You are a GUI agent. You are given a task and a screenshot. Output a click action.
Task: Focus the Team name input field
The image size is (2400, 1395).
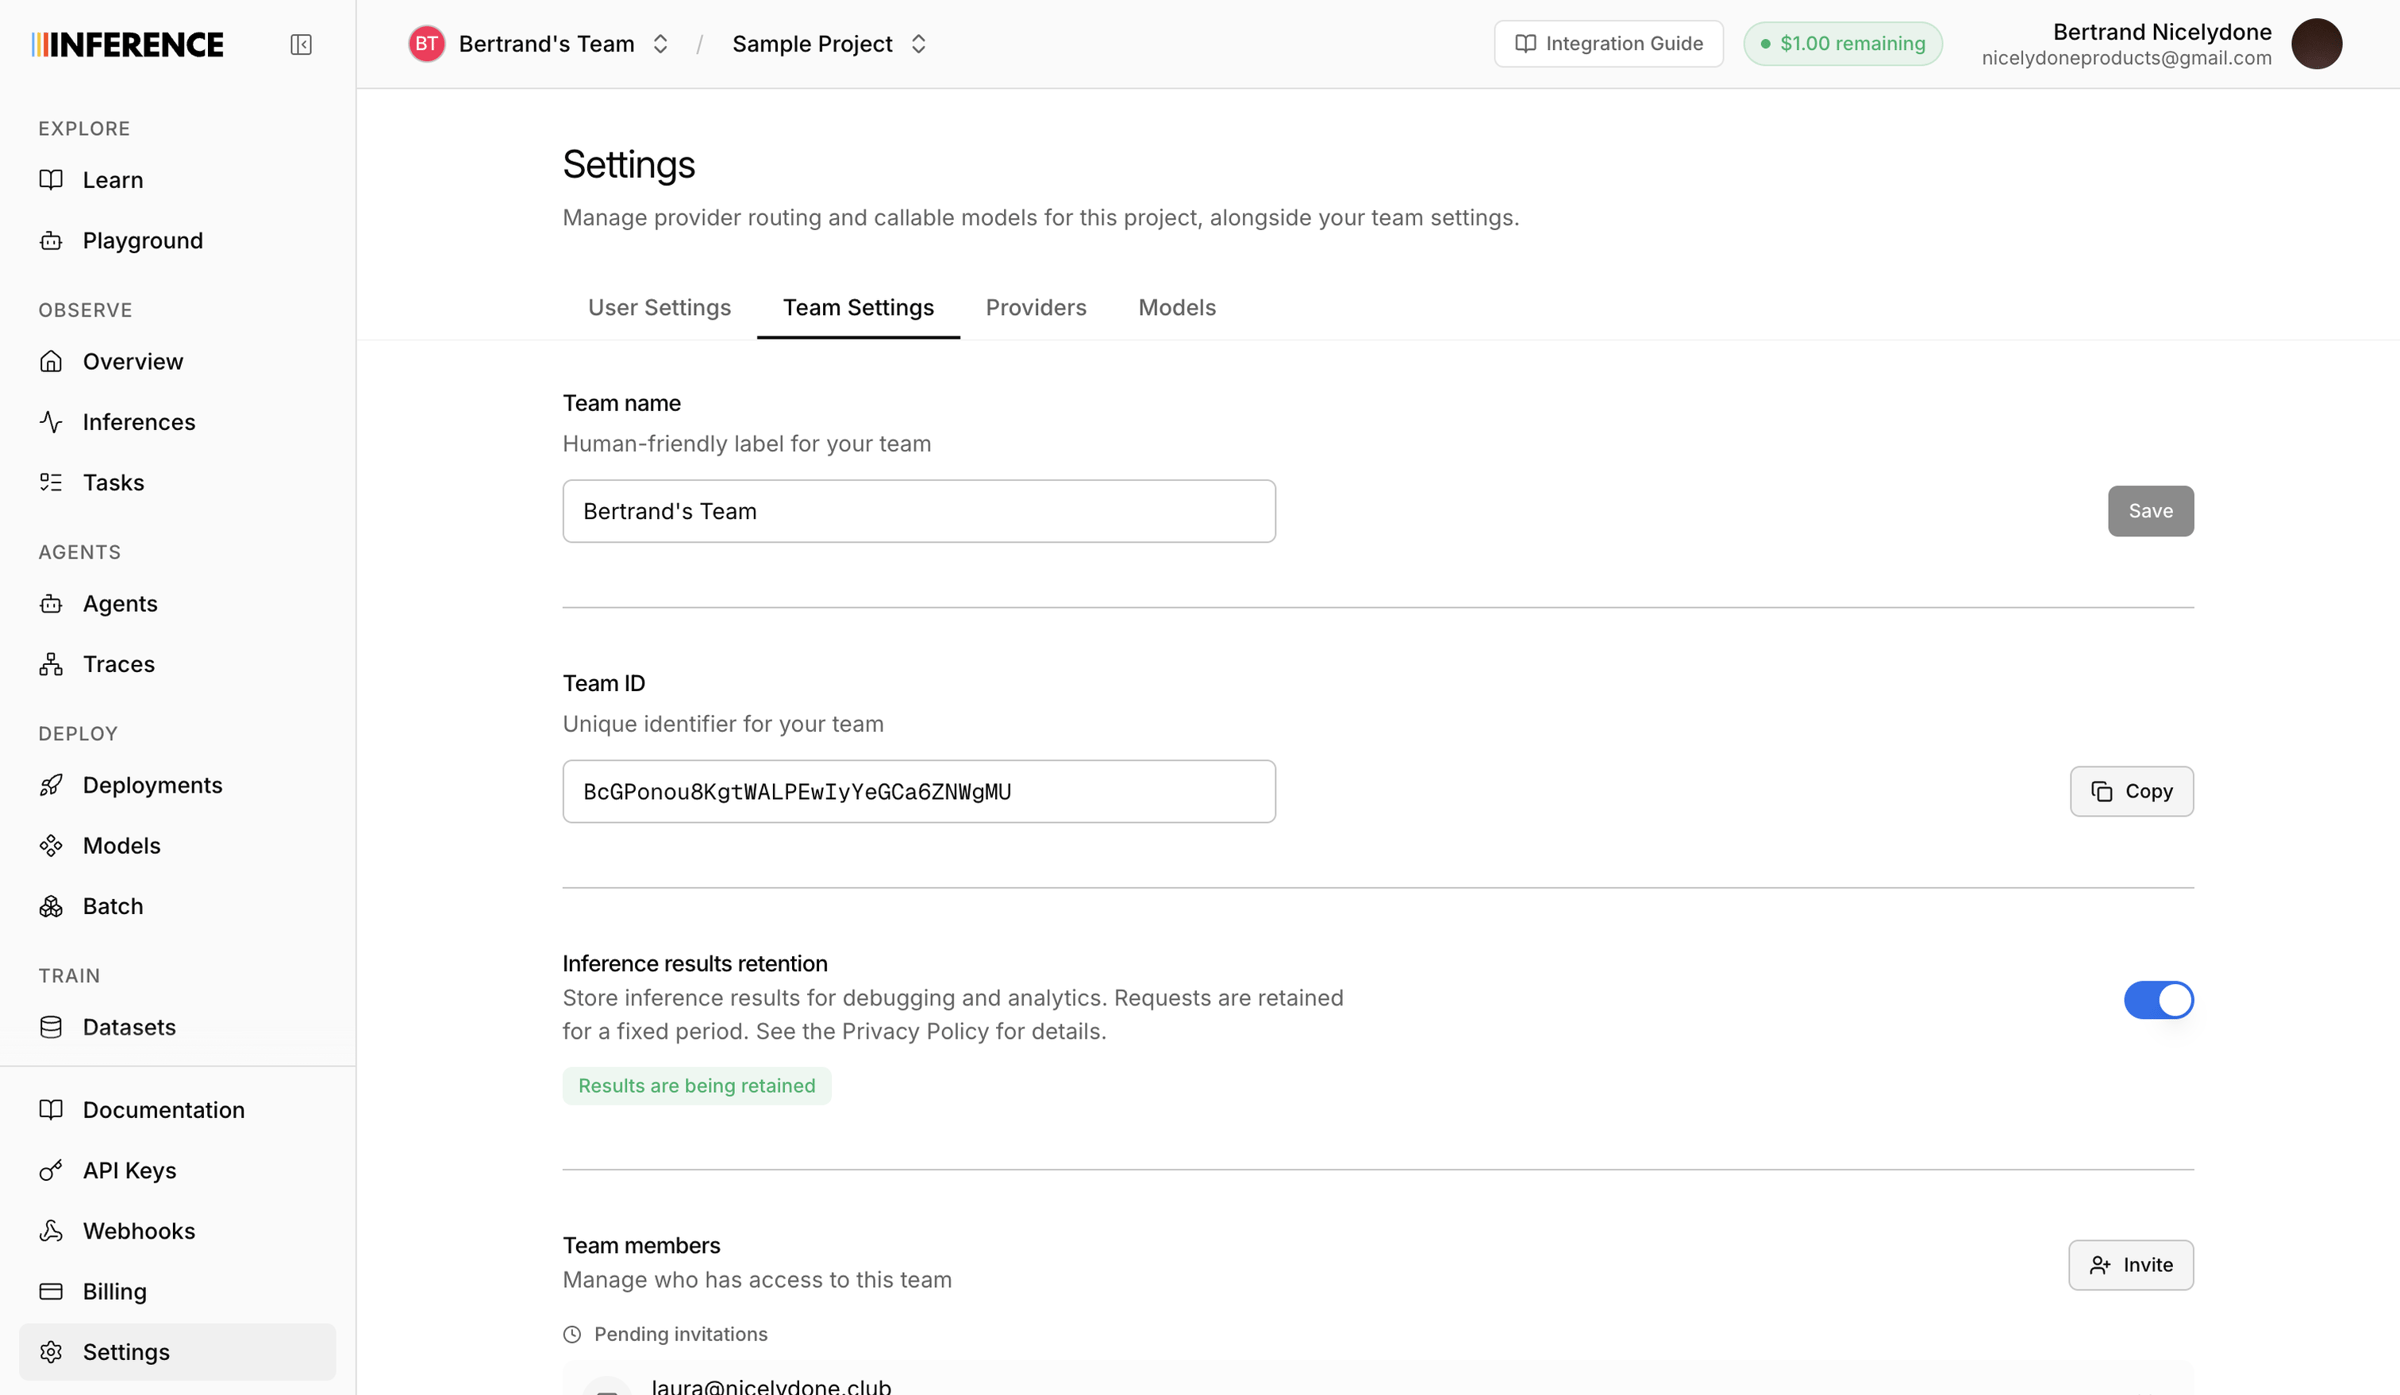pos(918,511)
